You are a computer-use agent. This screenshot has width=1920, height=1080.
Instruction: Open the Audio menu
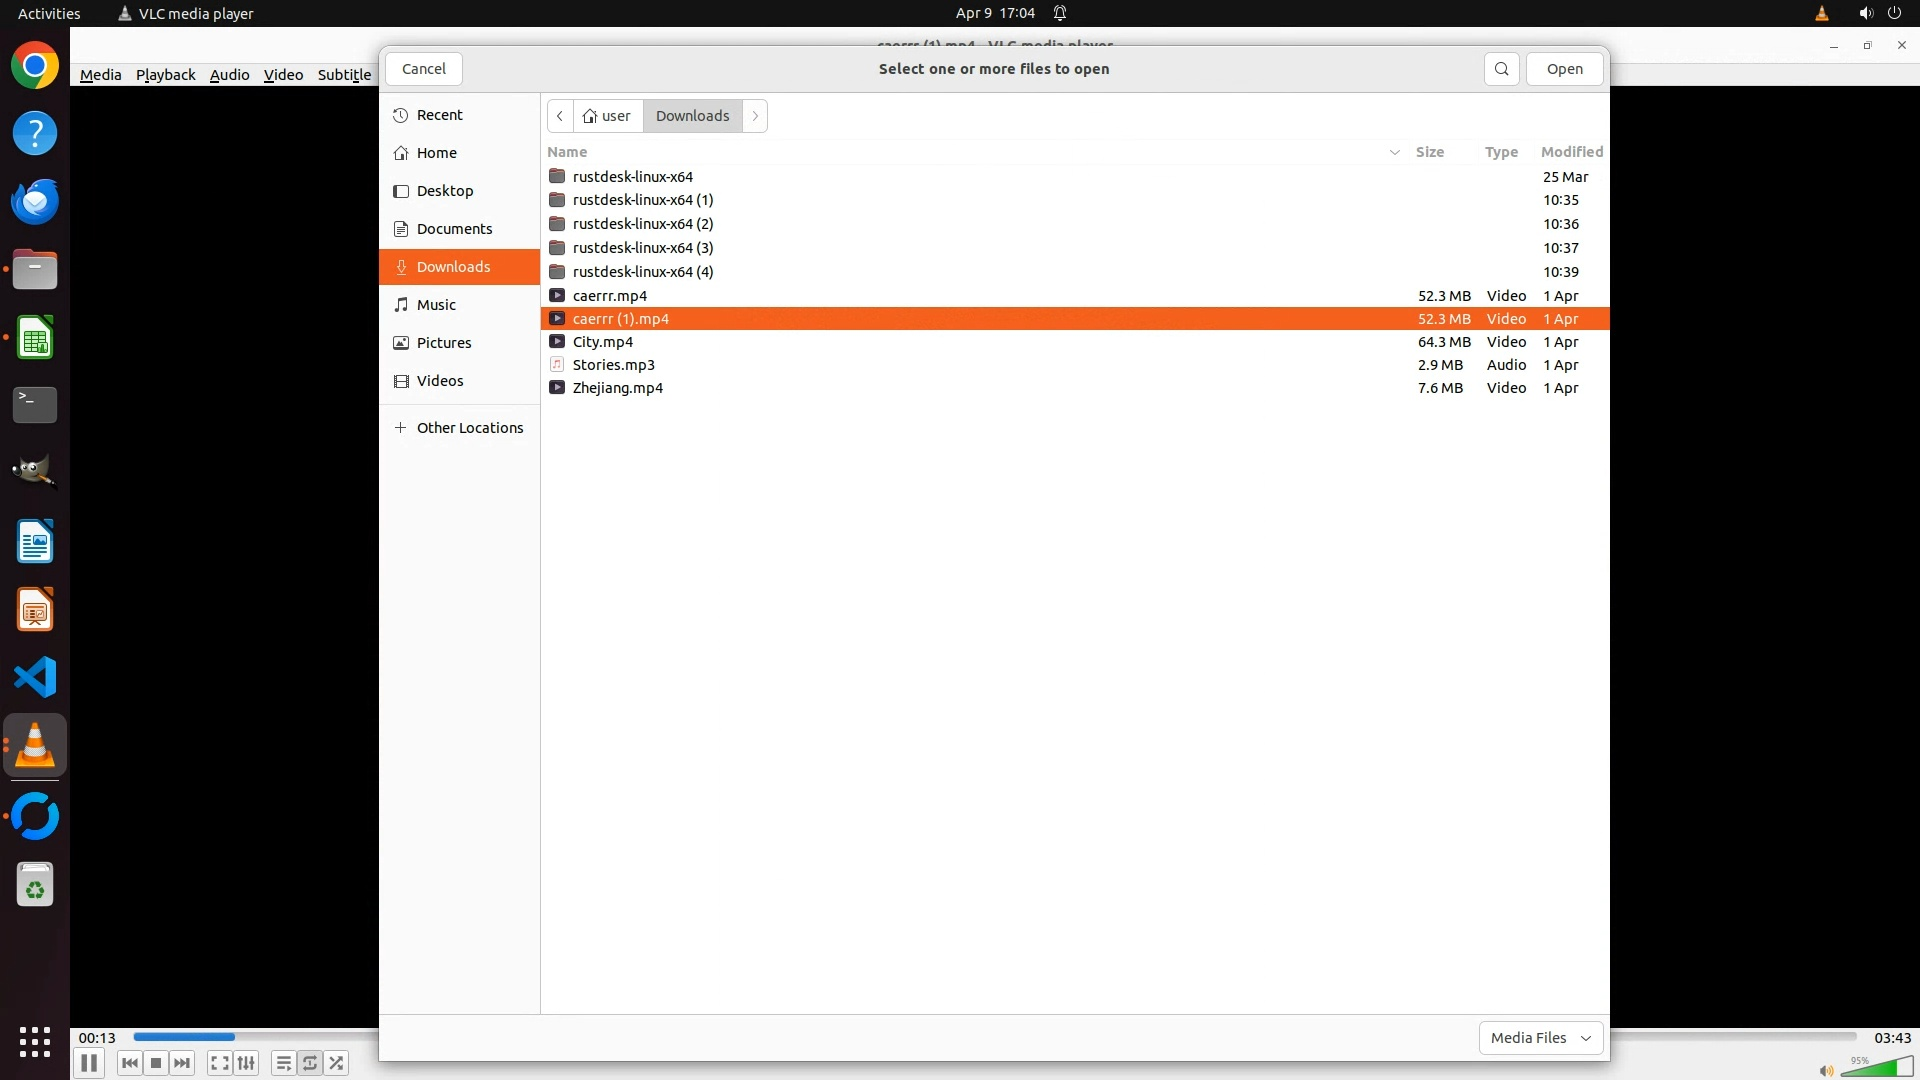229,75
